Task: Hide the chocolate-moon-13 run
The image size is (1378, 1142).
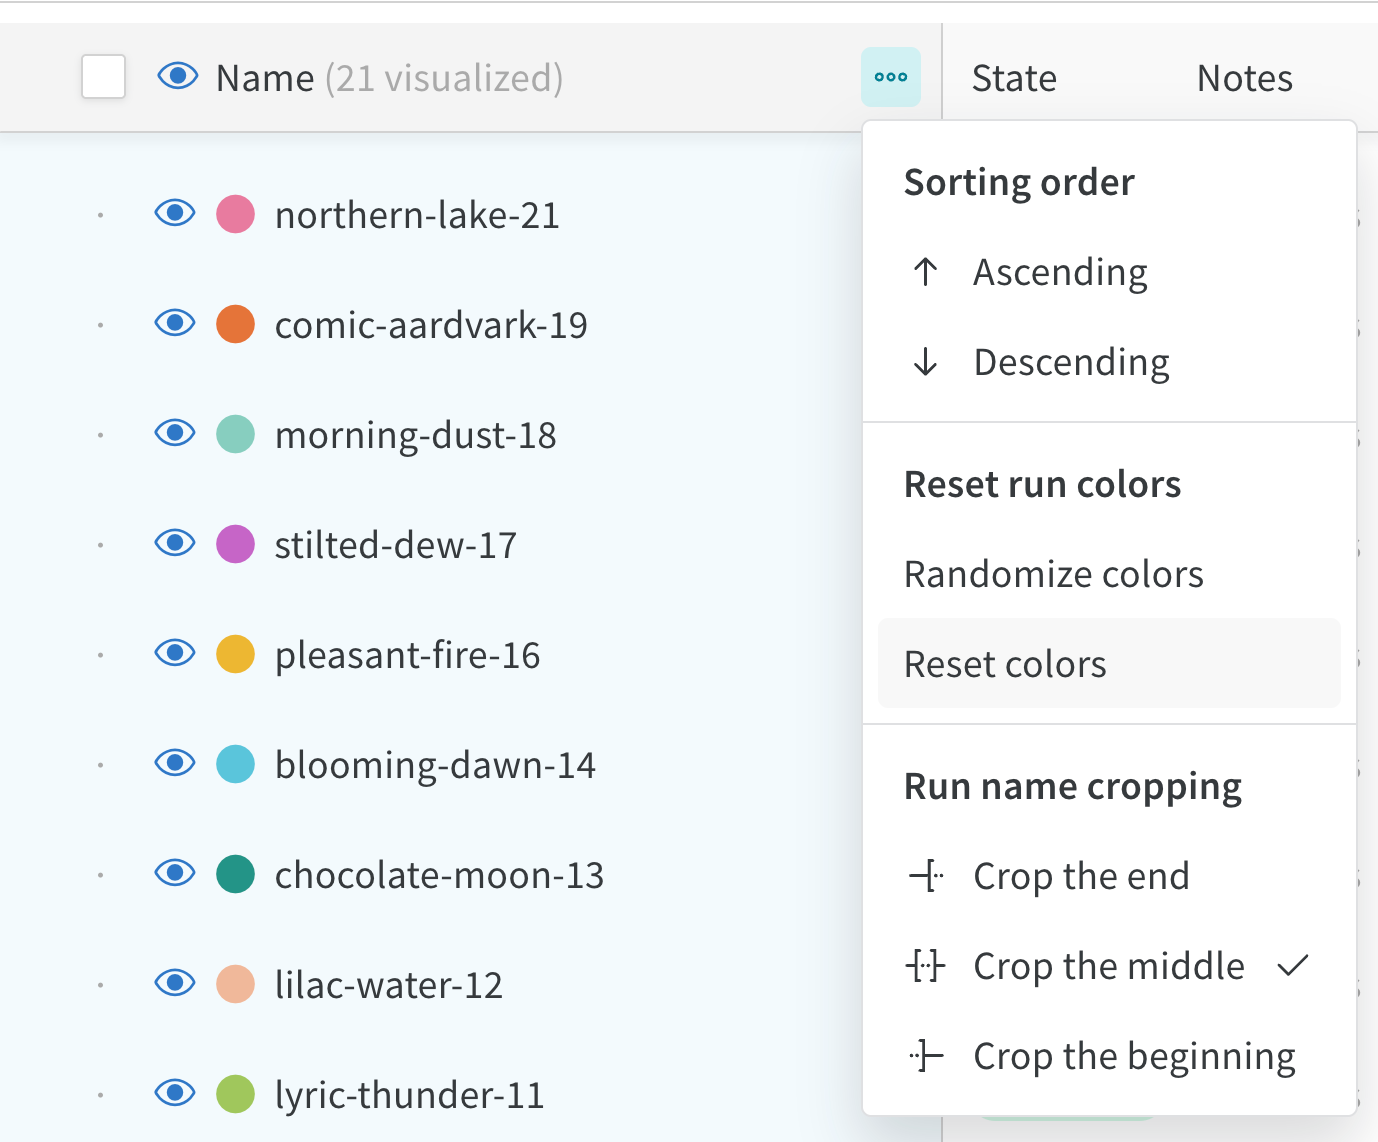Action: point(175,873)
